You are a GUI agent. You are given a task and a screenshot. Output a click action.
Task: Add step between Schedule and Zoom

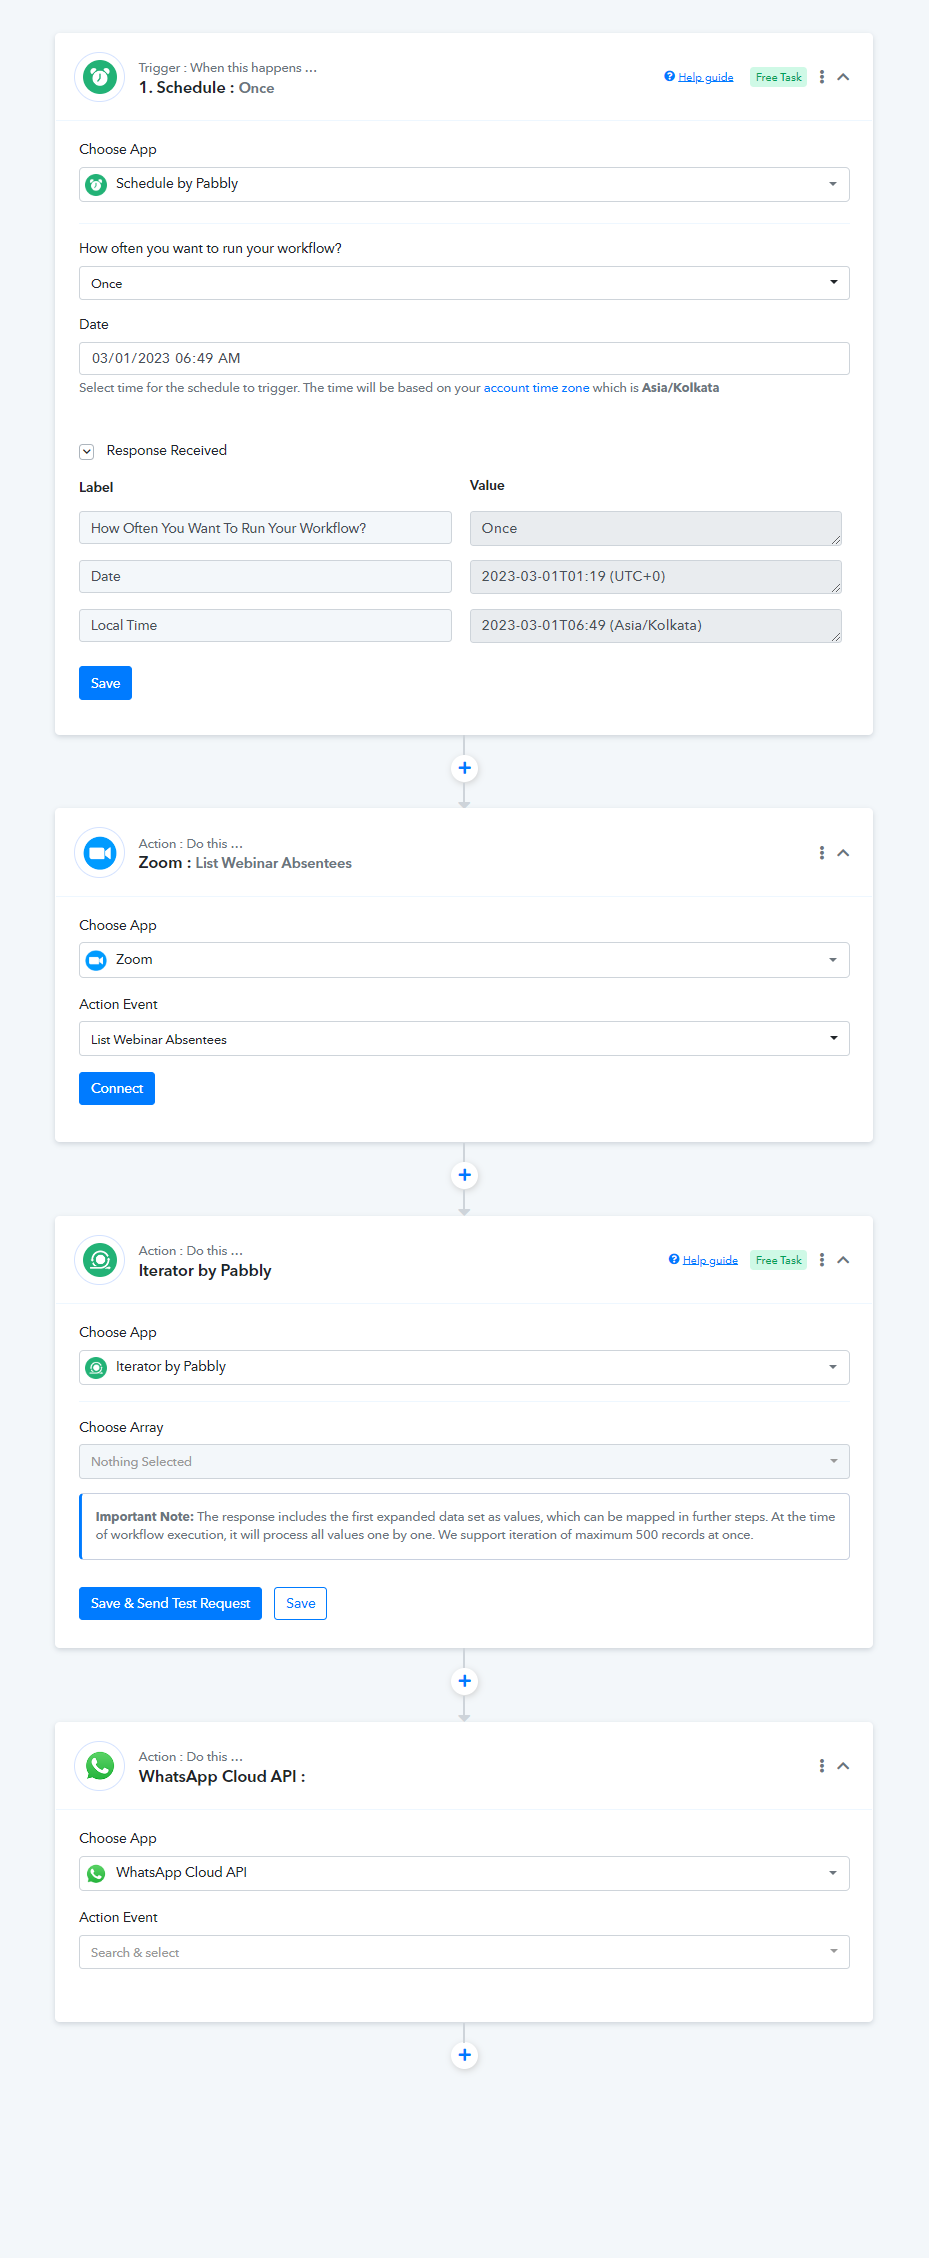[x=464, y=768]
